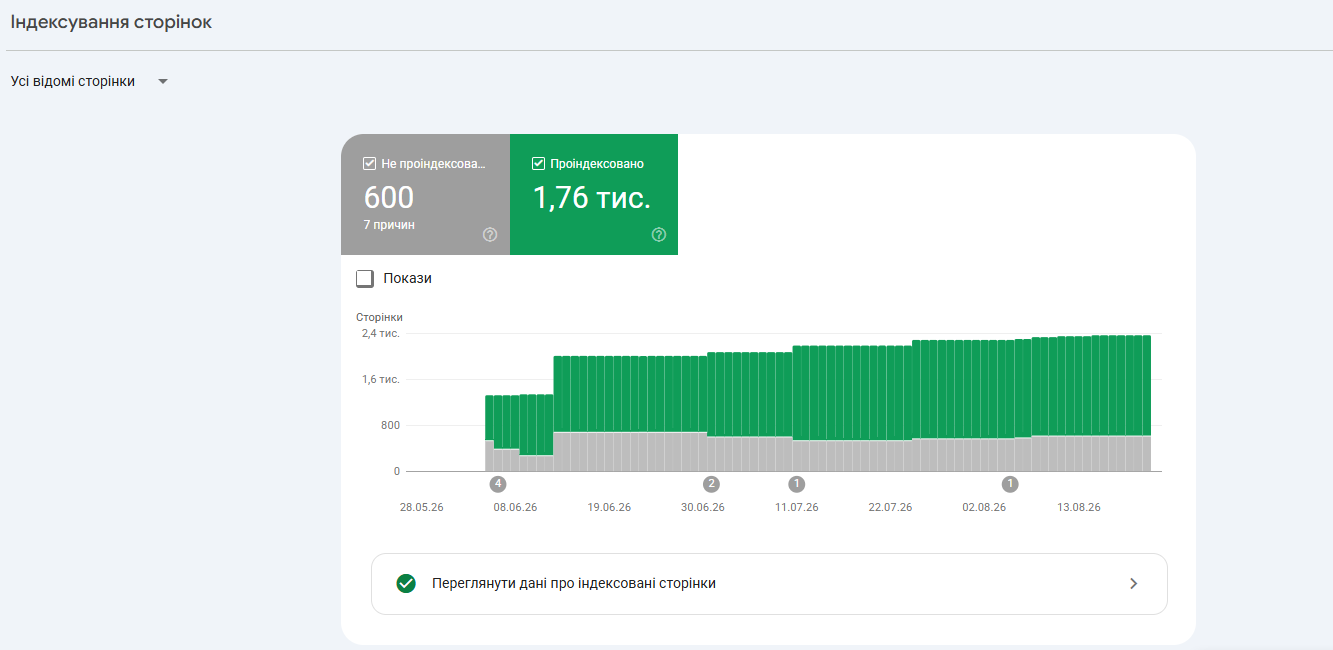
Task: Uncheck the Проіндексовано checkbox
Action: [539, 163]
